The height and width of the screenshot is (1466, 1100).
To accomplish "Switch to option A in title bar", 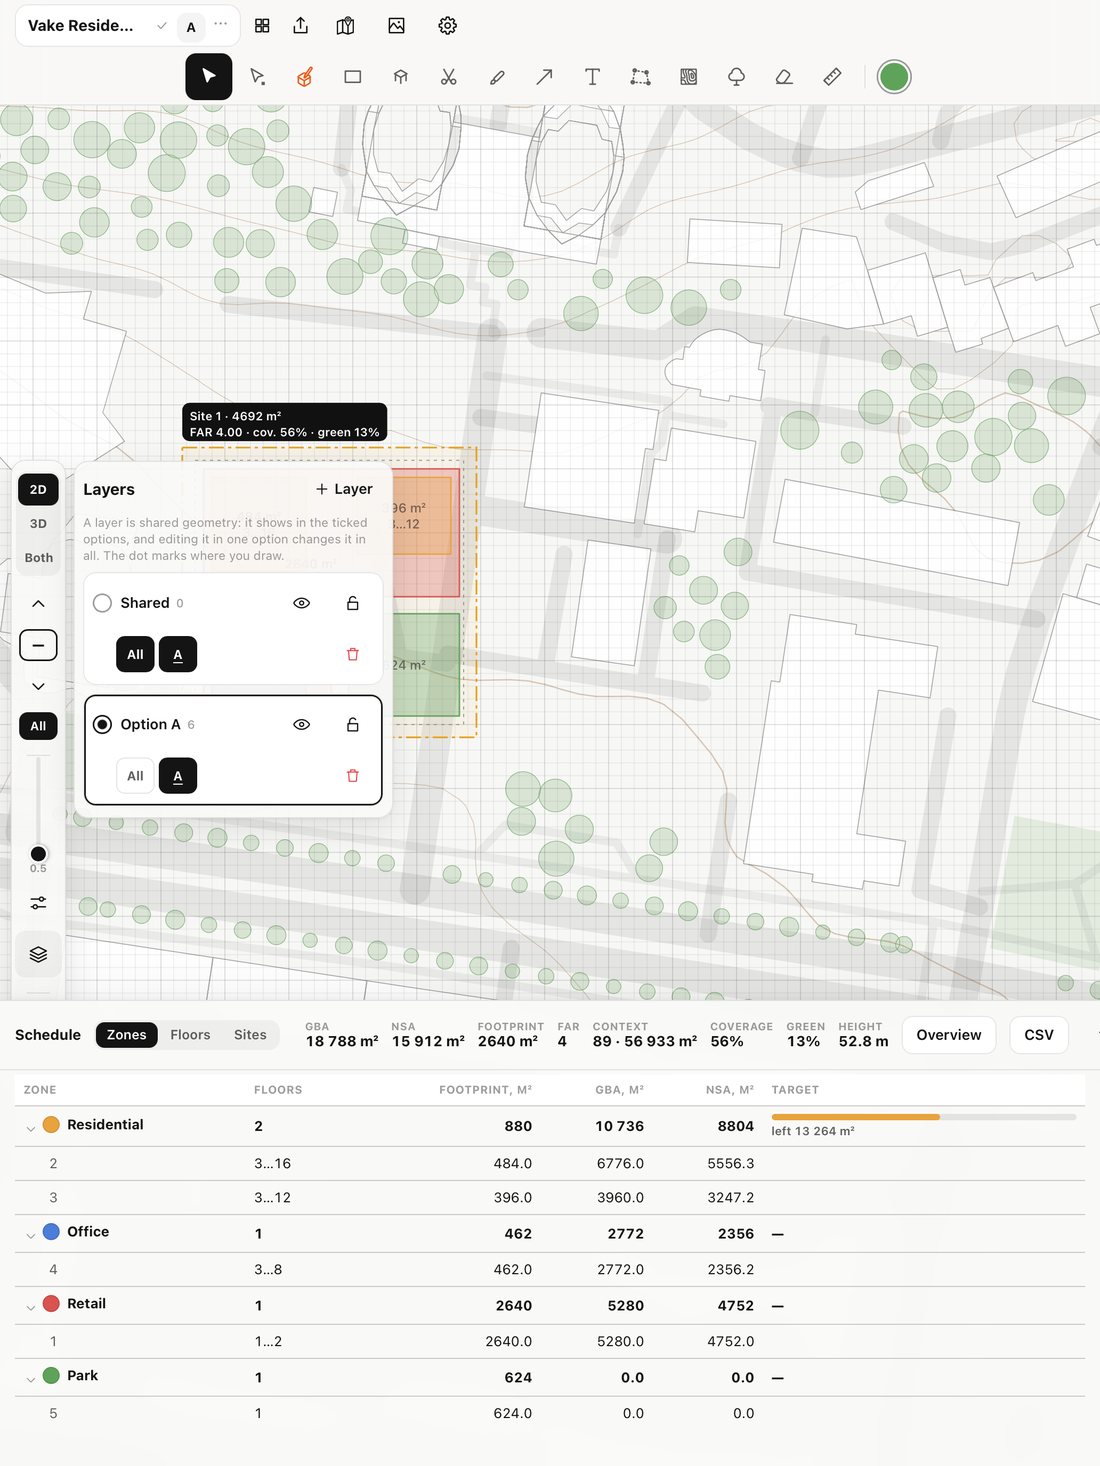I will click(191, 27).
